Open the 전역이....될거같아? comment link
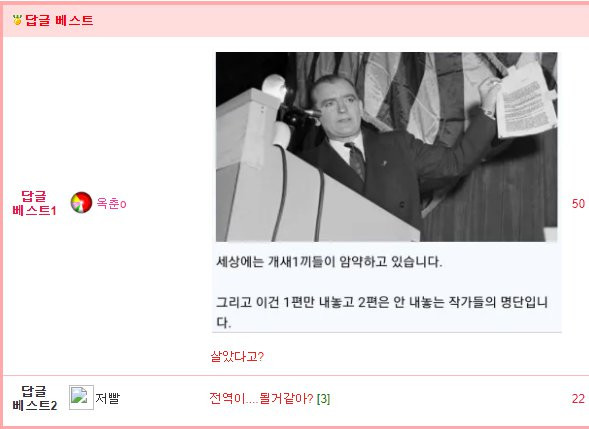589x429 pixels. (261, 398)
